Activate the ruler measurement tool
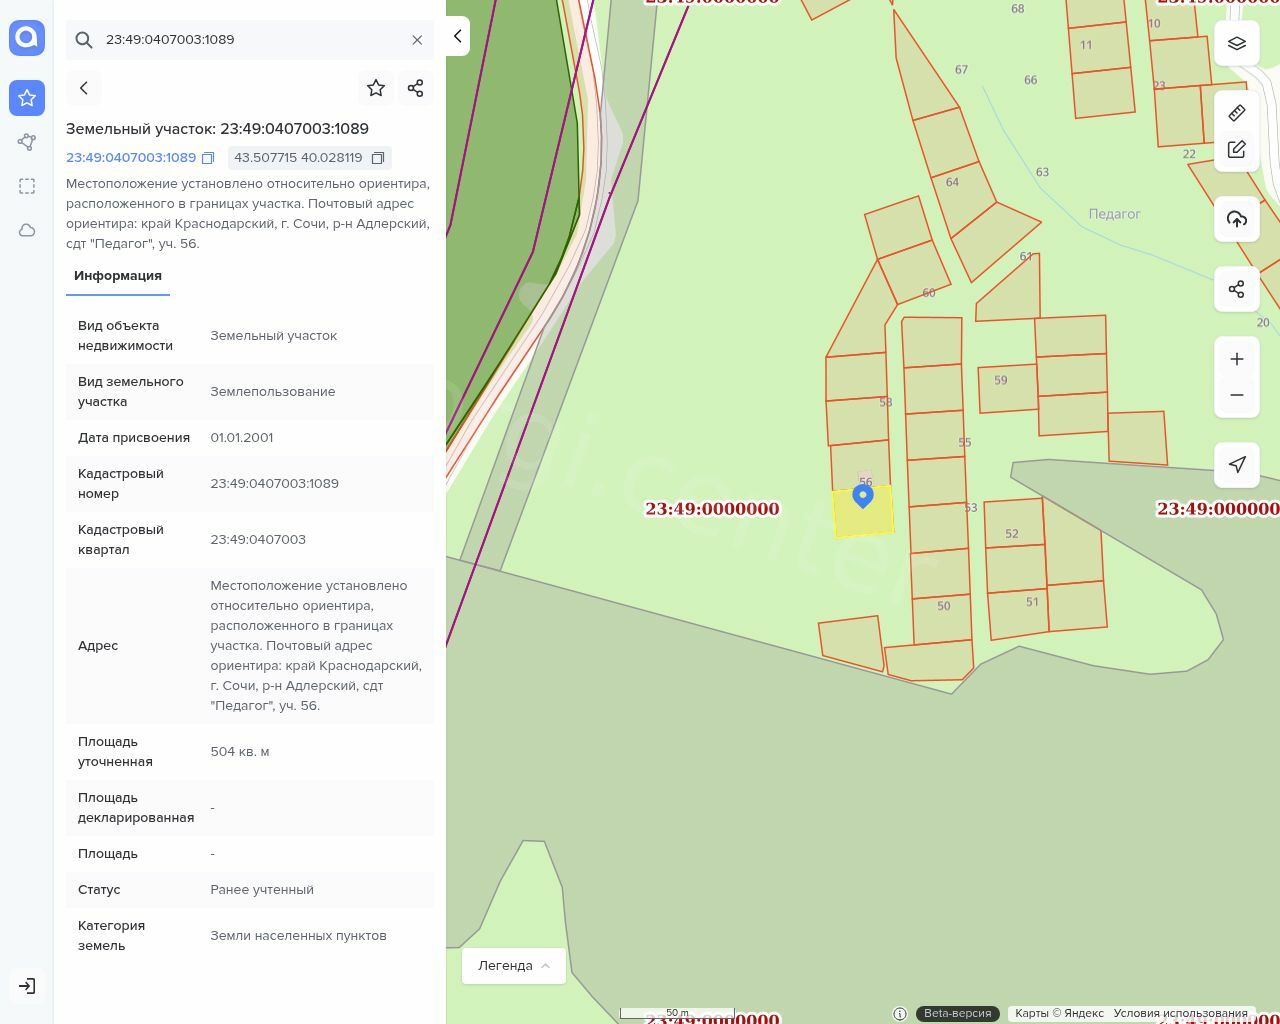The width and height of the screenshot is (1280, 1024). pyautogui.click(x=1237, y=113)
